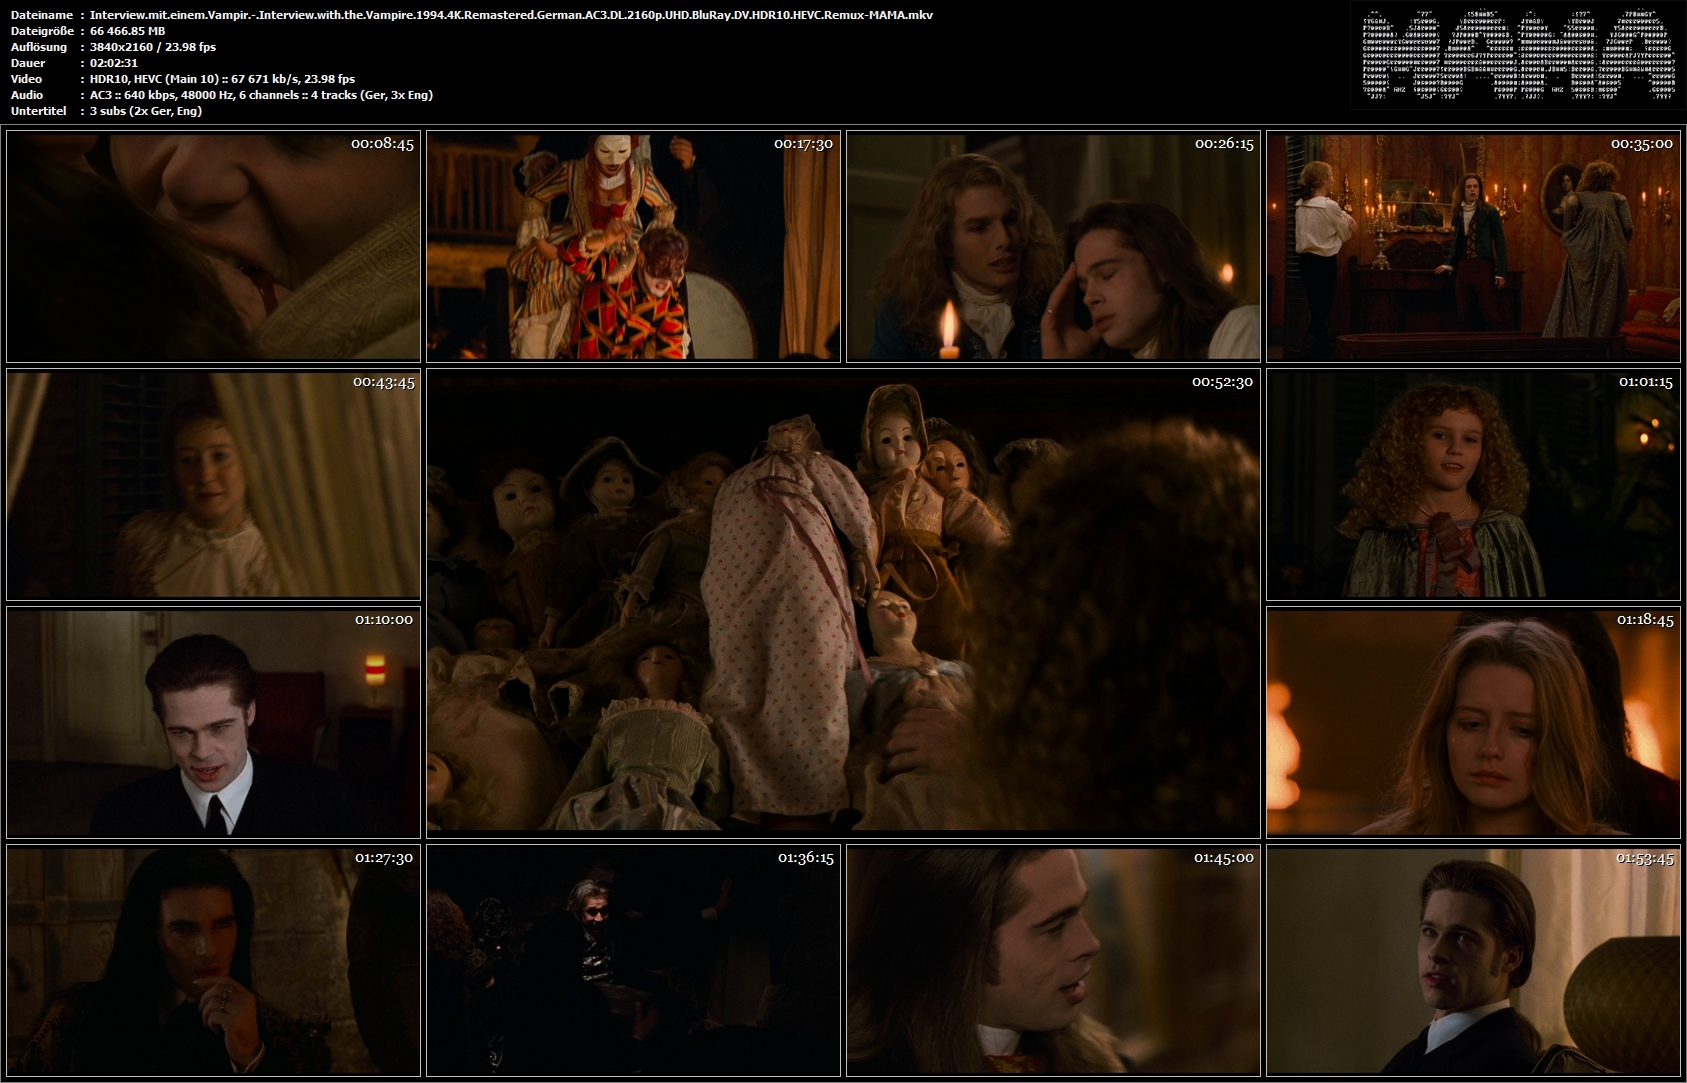Screen dimensions: 1687x1083
Task: Select the thumbnail stamped 00:17:30
Action: pyautogui.click(x=633, y=246)
